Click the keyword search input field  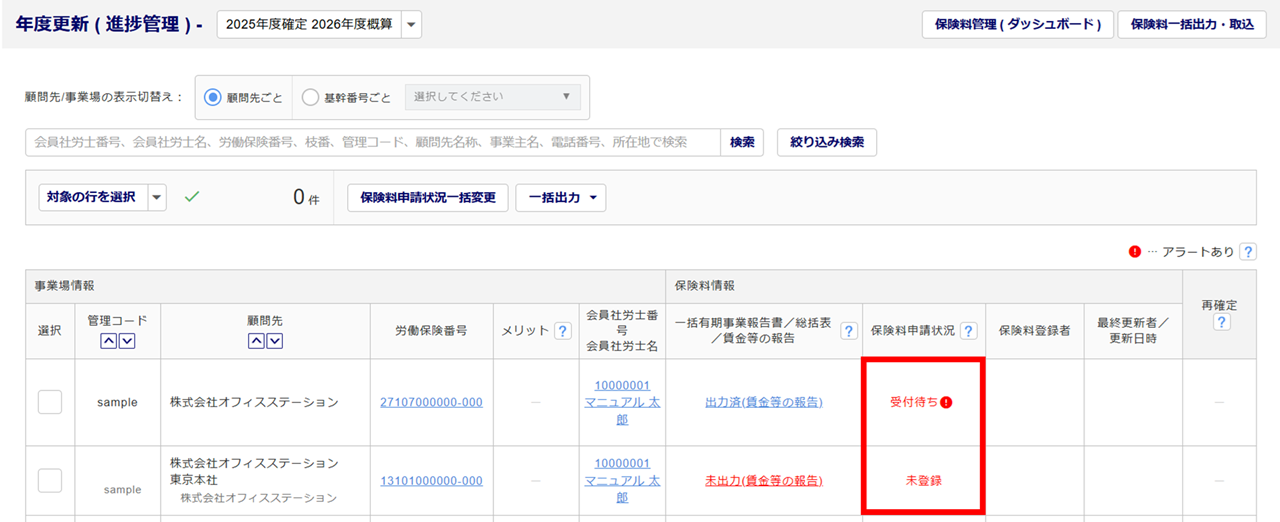[372, 142]
